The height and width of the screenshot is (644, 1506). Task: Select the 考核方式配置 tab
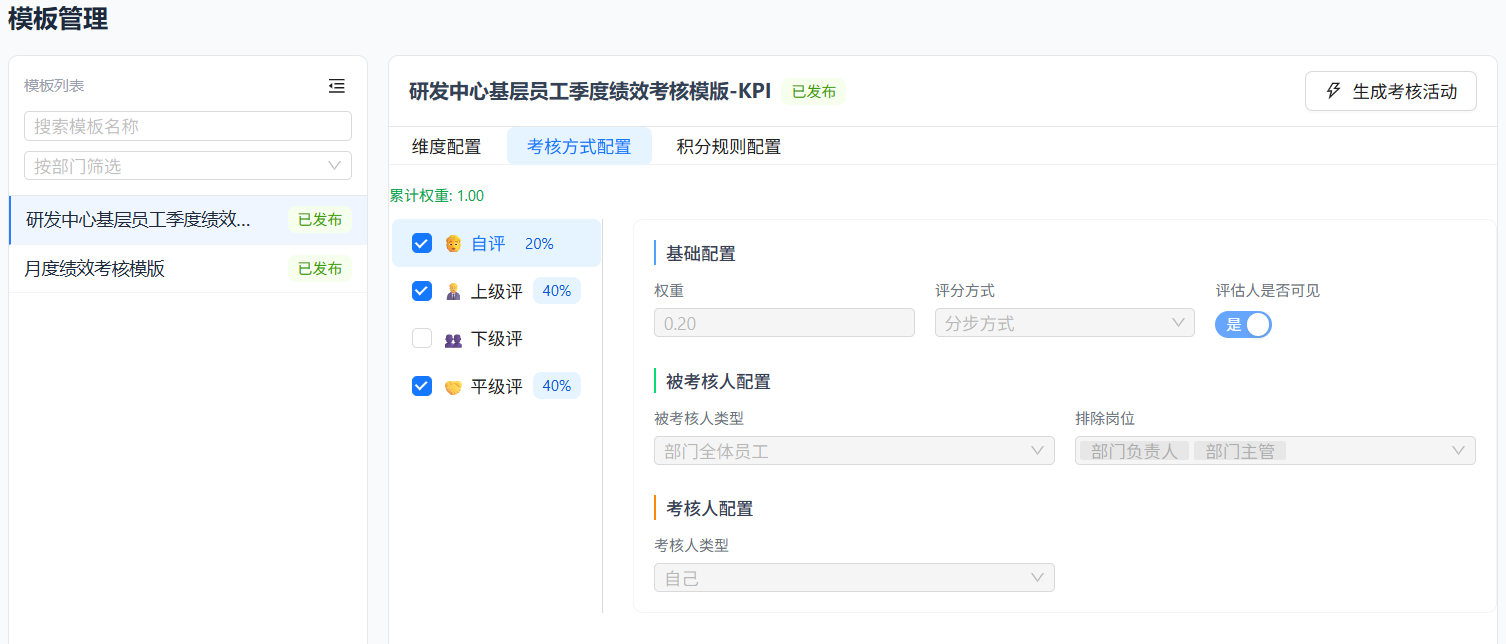pos(579,146)
